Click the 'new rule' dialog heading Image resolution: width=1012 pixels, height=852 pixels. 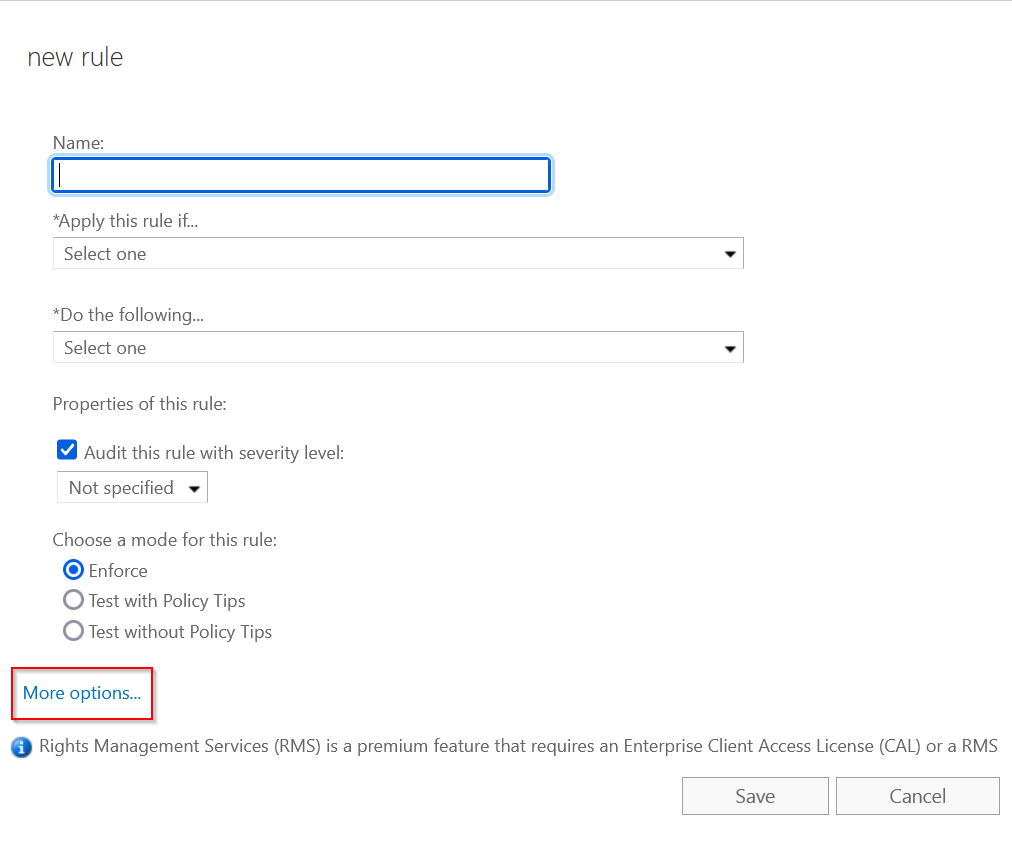pos(75,58)
